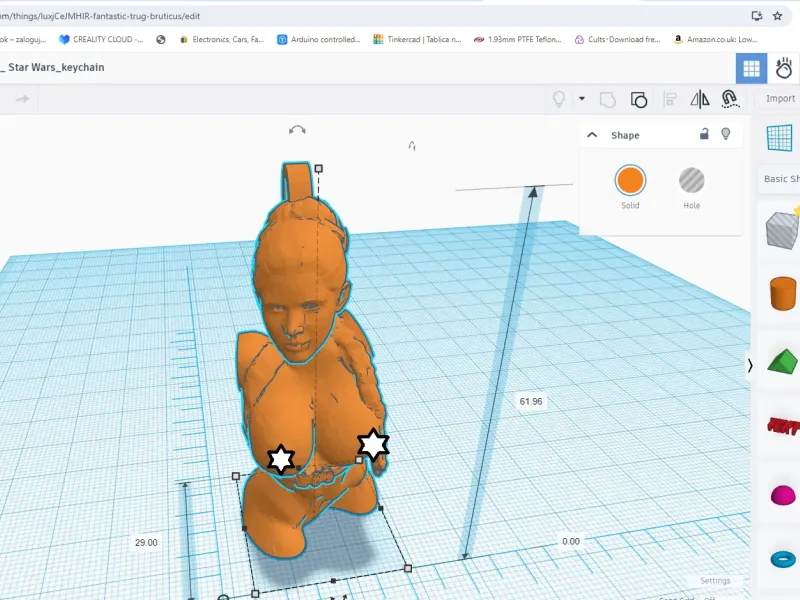This screenshot has height=600, width=800.
Task: Open the Tinkercad Tablica bookmark
Action: (417, 39)
